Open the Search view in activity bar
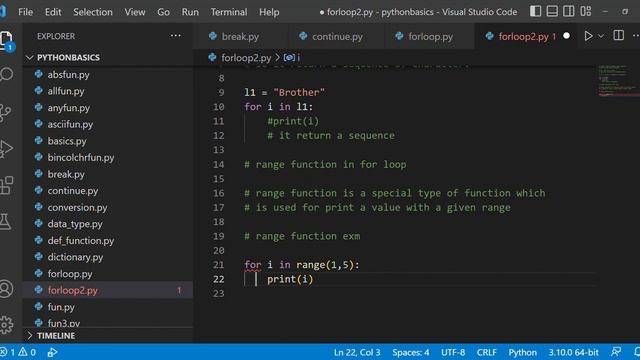This screenshot has width=640, height=360. pos(6,75)
